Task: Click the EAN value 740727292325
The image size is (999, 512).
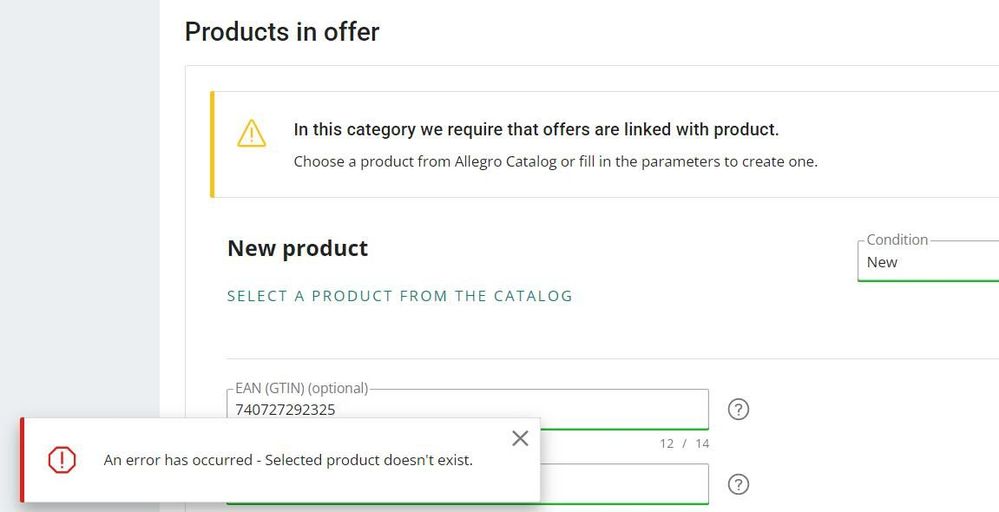Action: pos(285,409)
